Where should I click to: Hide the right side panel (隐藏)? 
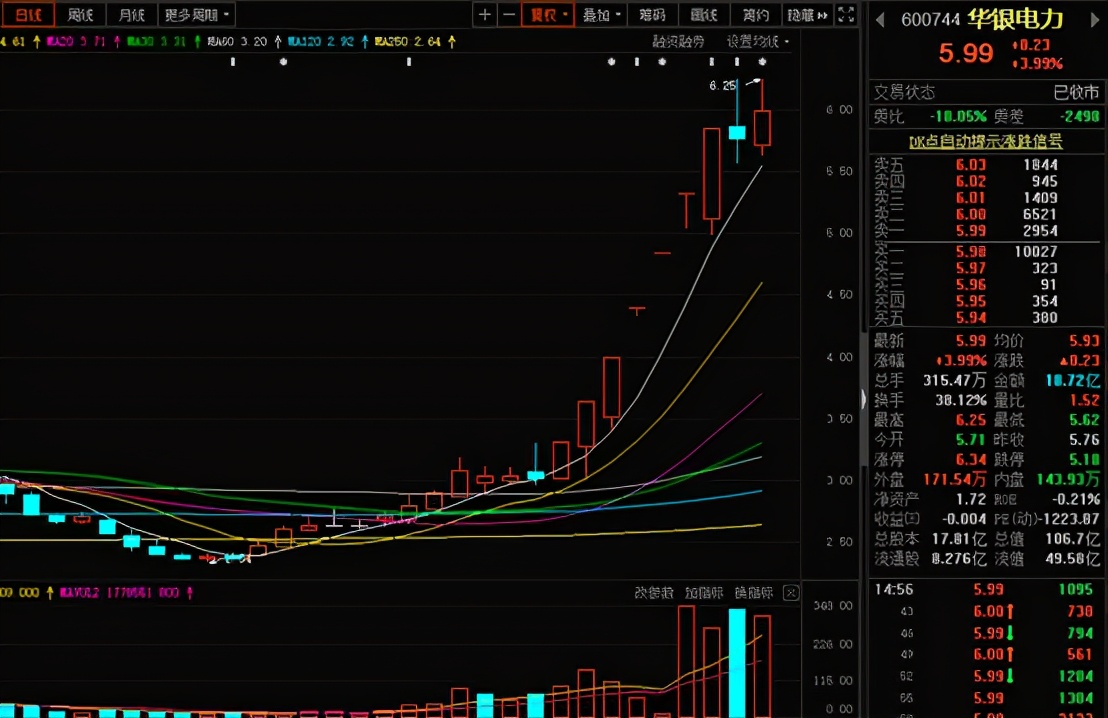[x=807, y=14]
